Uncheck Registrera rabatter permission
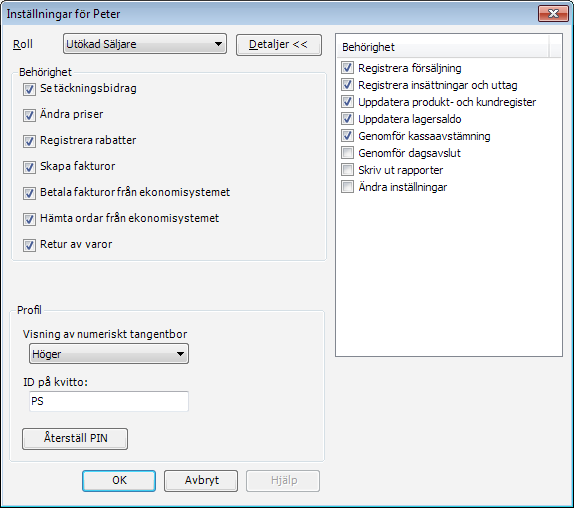This screenshot has width=574, height=508. 29,141
